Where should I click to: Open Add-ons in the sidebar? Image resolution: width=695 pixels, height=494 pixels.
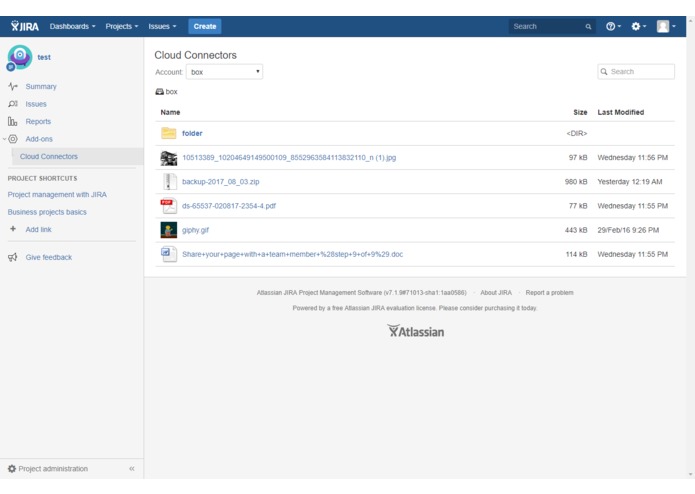[x=39, y=139]
